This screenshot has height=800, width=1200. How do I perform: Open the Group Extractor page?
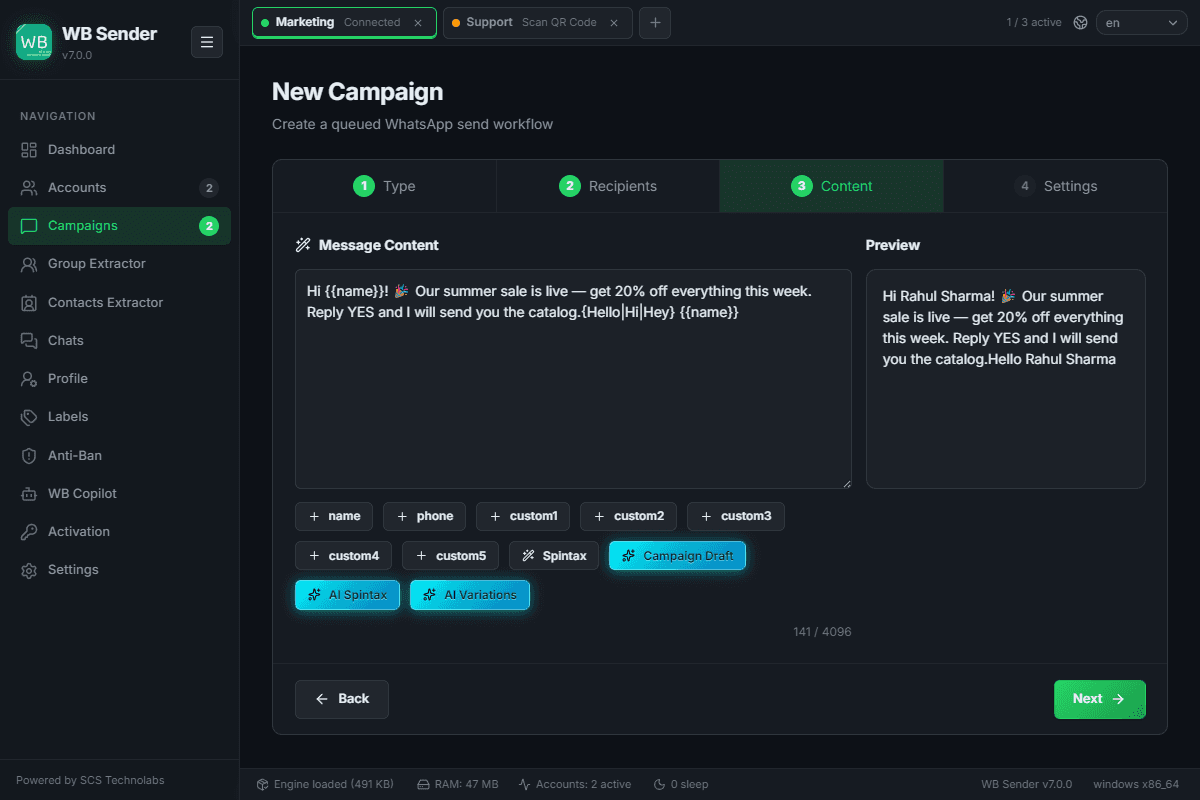pyautogui.click(x=119, y=264)
